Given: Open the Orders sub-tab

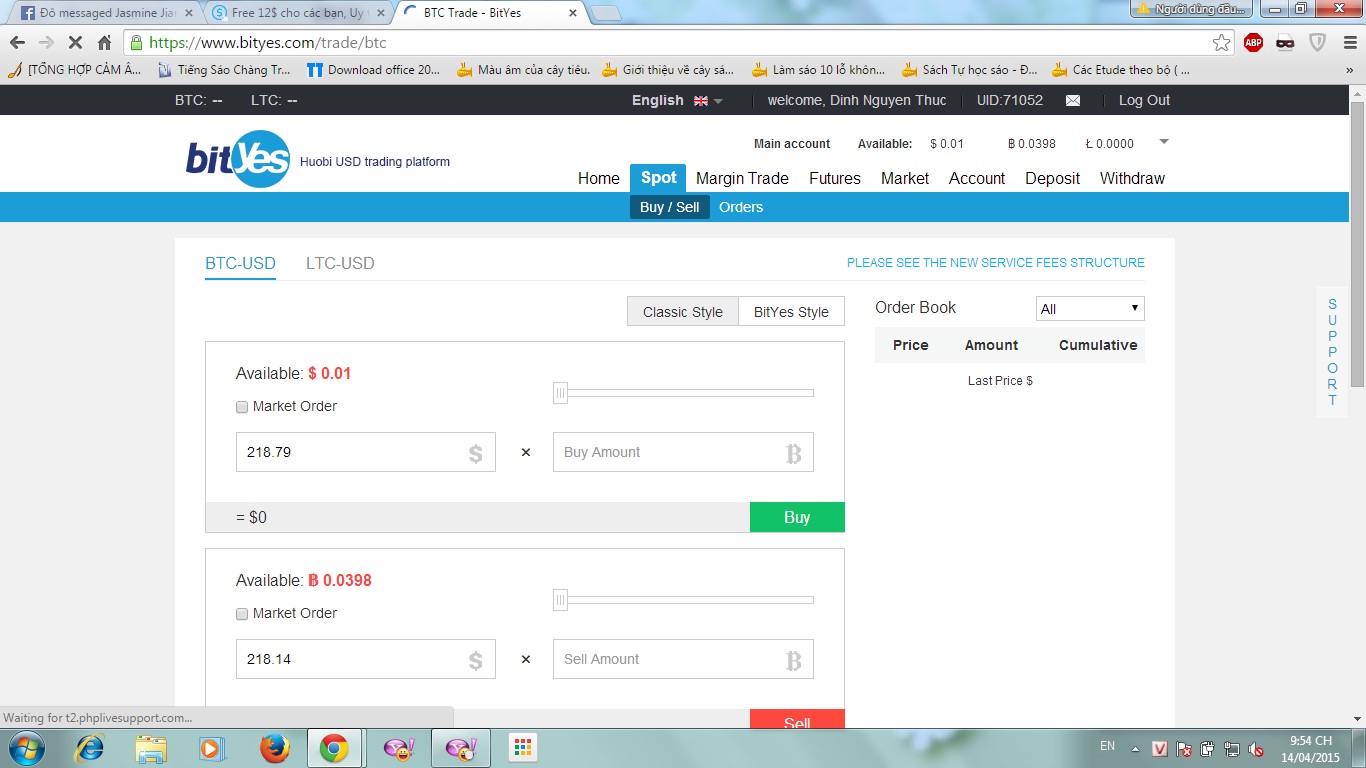Looking at the screenshot, I should [x=741, y=207].
